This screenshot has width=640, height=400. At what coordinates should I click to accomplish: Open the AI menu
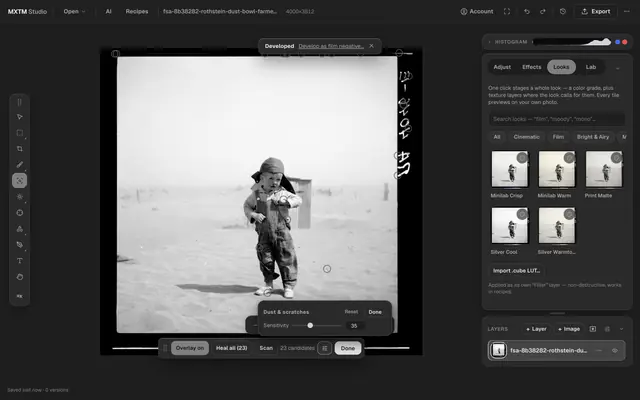(108, 11)
